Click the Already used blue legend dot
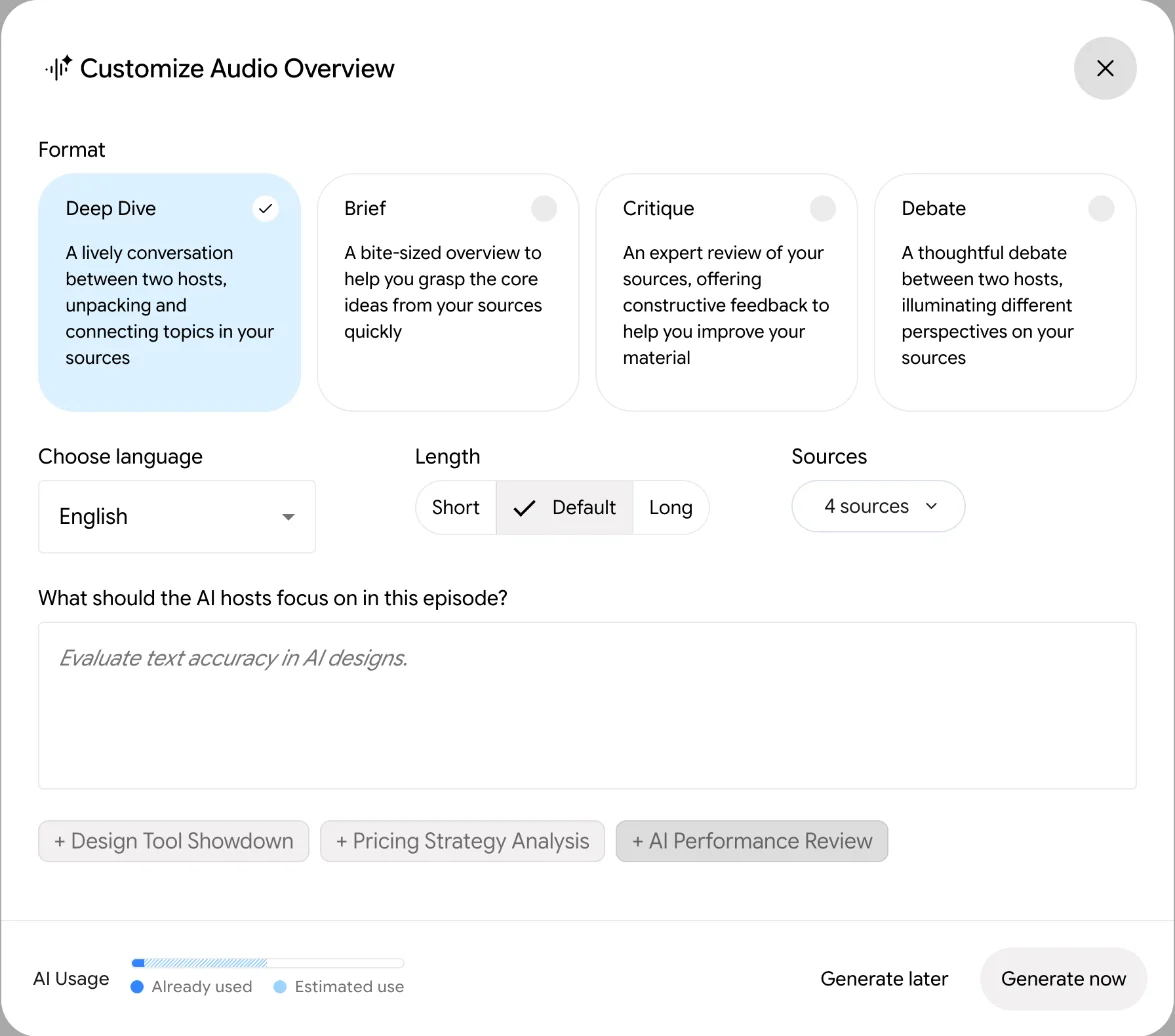This screenshot has height=1036, width=1175. coord(137,987)
